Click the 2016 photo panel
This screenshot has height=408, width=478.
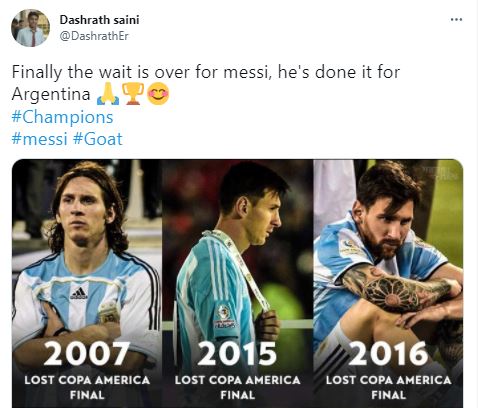point(388,283)
